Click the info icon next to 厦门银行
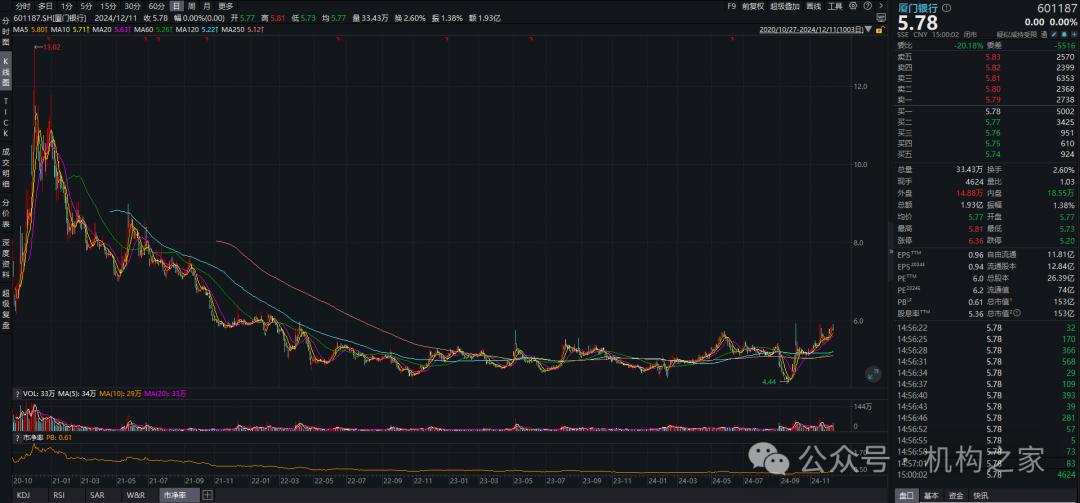The image size is (1080, 503). point(946,8)
